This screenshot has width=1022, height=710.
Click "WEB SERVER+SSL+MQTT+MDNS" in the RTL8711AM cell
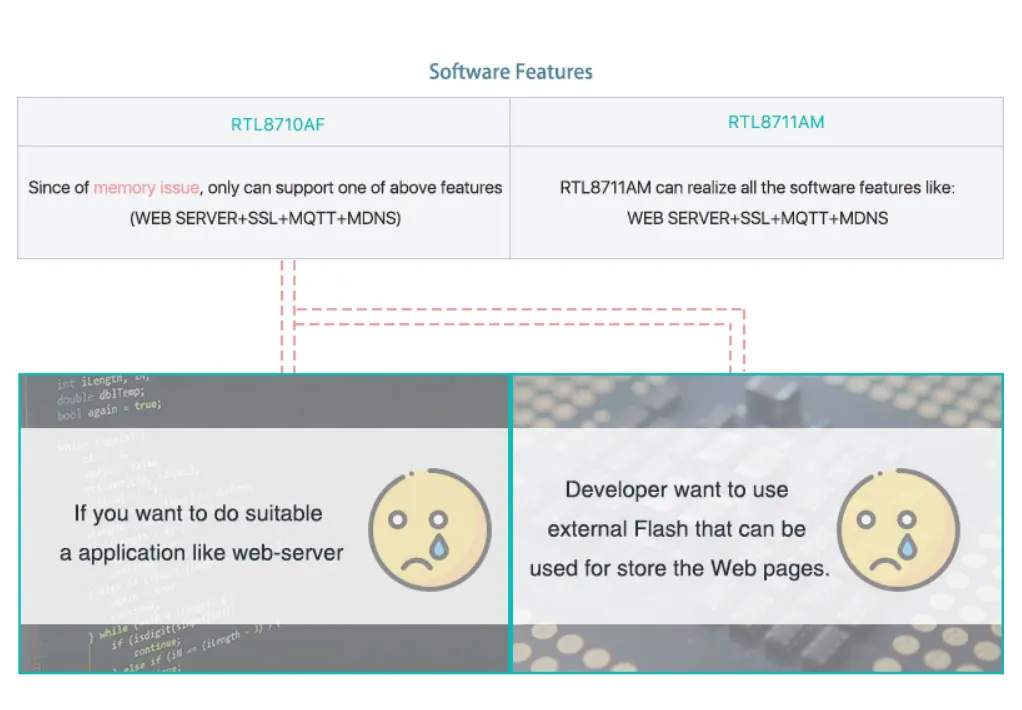click(x=757, y=218)
